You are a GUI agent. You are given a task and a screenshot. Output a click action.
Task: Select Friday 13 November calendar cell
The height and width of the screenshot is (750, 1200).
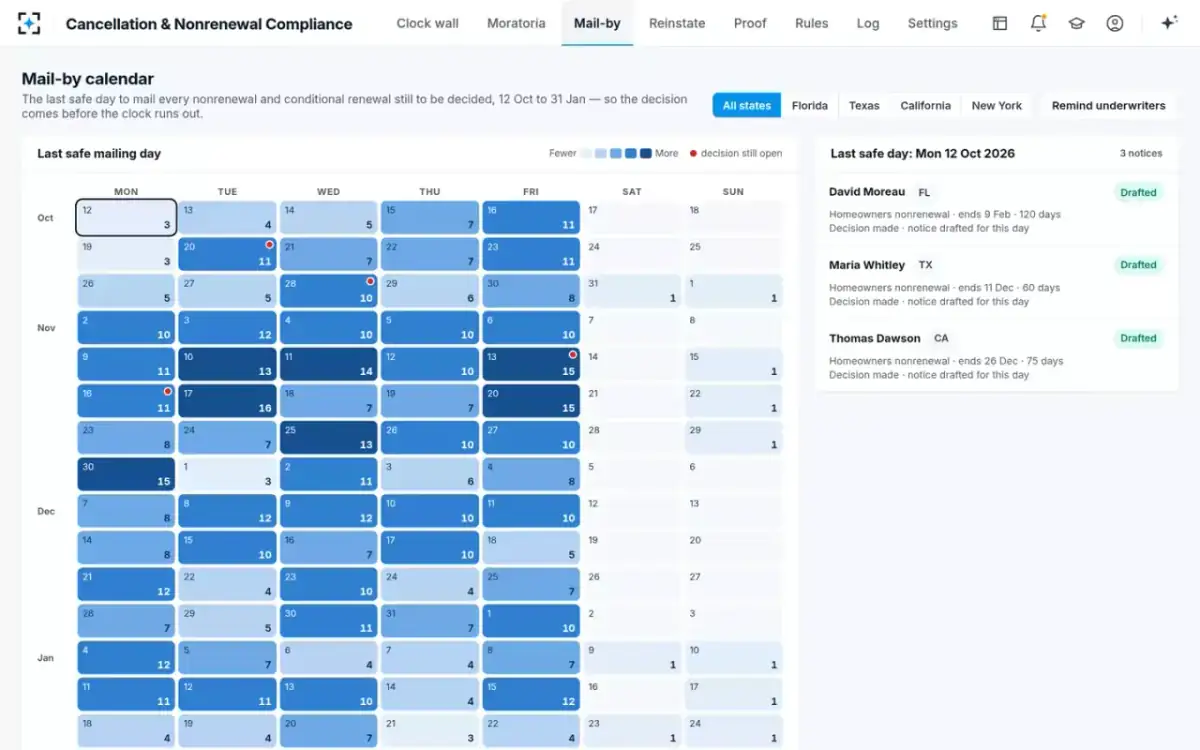click(531, 364)
